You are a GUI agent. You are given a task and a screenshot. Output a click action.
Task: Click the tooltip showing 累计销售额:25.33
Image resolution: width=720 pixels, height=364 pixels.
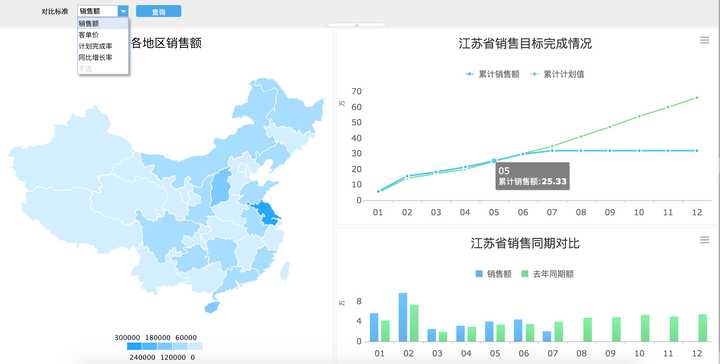pos(533,176)
